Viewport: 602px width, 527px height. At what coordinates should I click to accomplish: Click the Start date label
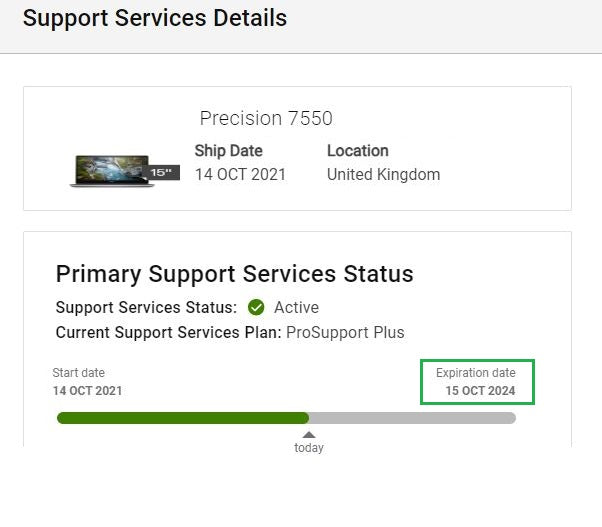(78, 373)
